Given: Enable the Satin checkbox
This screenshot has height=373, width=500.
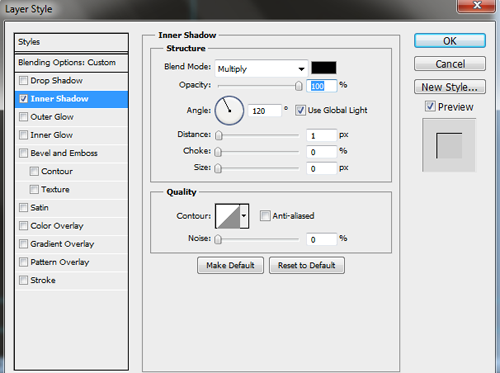Looking at the screenshot, I should 23,208.
